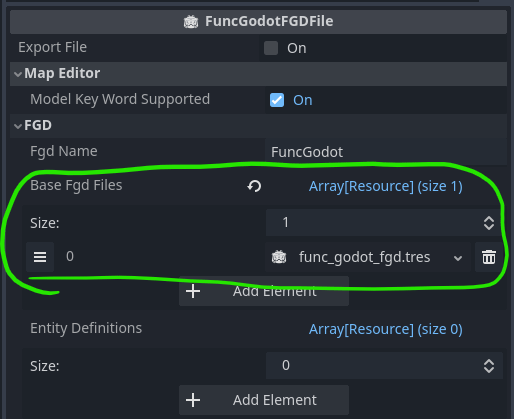This screenshot has height=419, width=514.
Task: Collapse the FGD section
Action: 18,126
